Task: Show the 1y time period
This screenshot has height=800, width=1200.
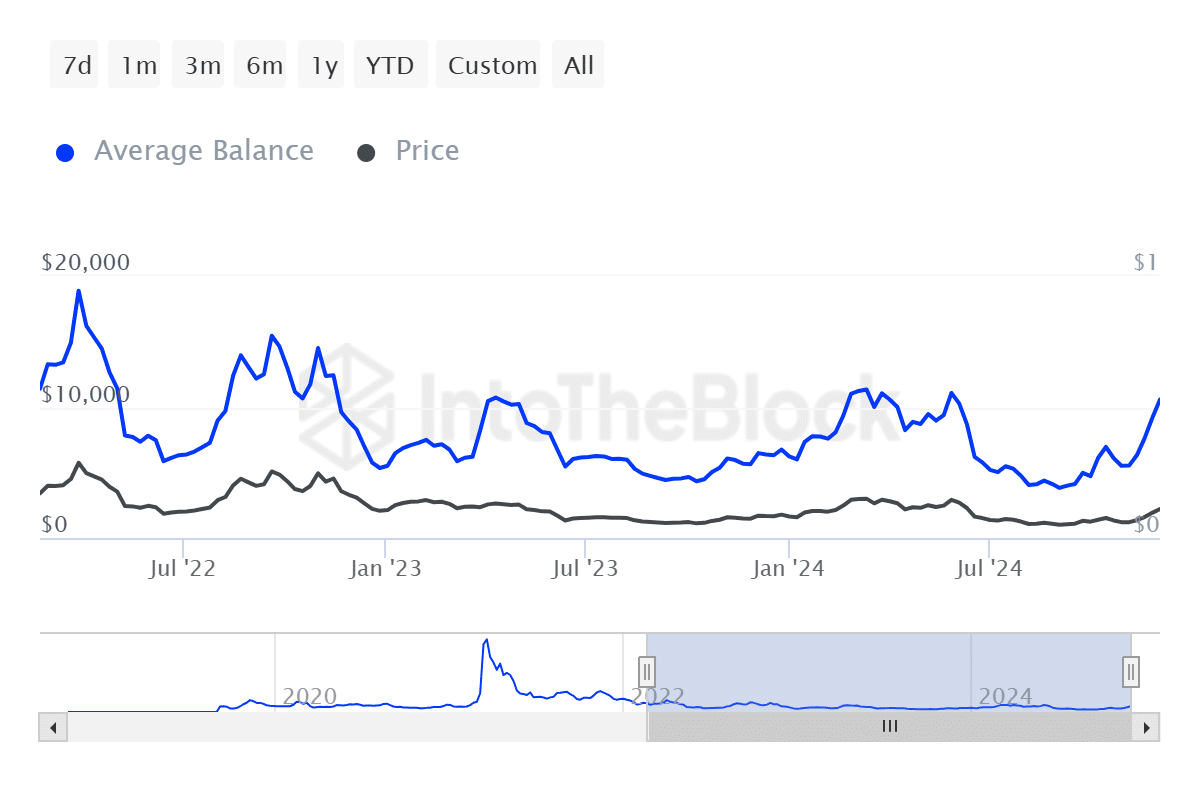Action: [x=324, y=66]
